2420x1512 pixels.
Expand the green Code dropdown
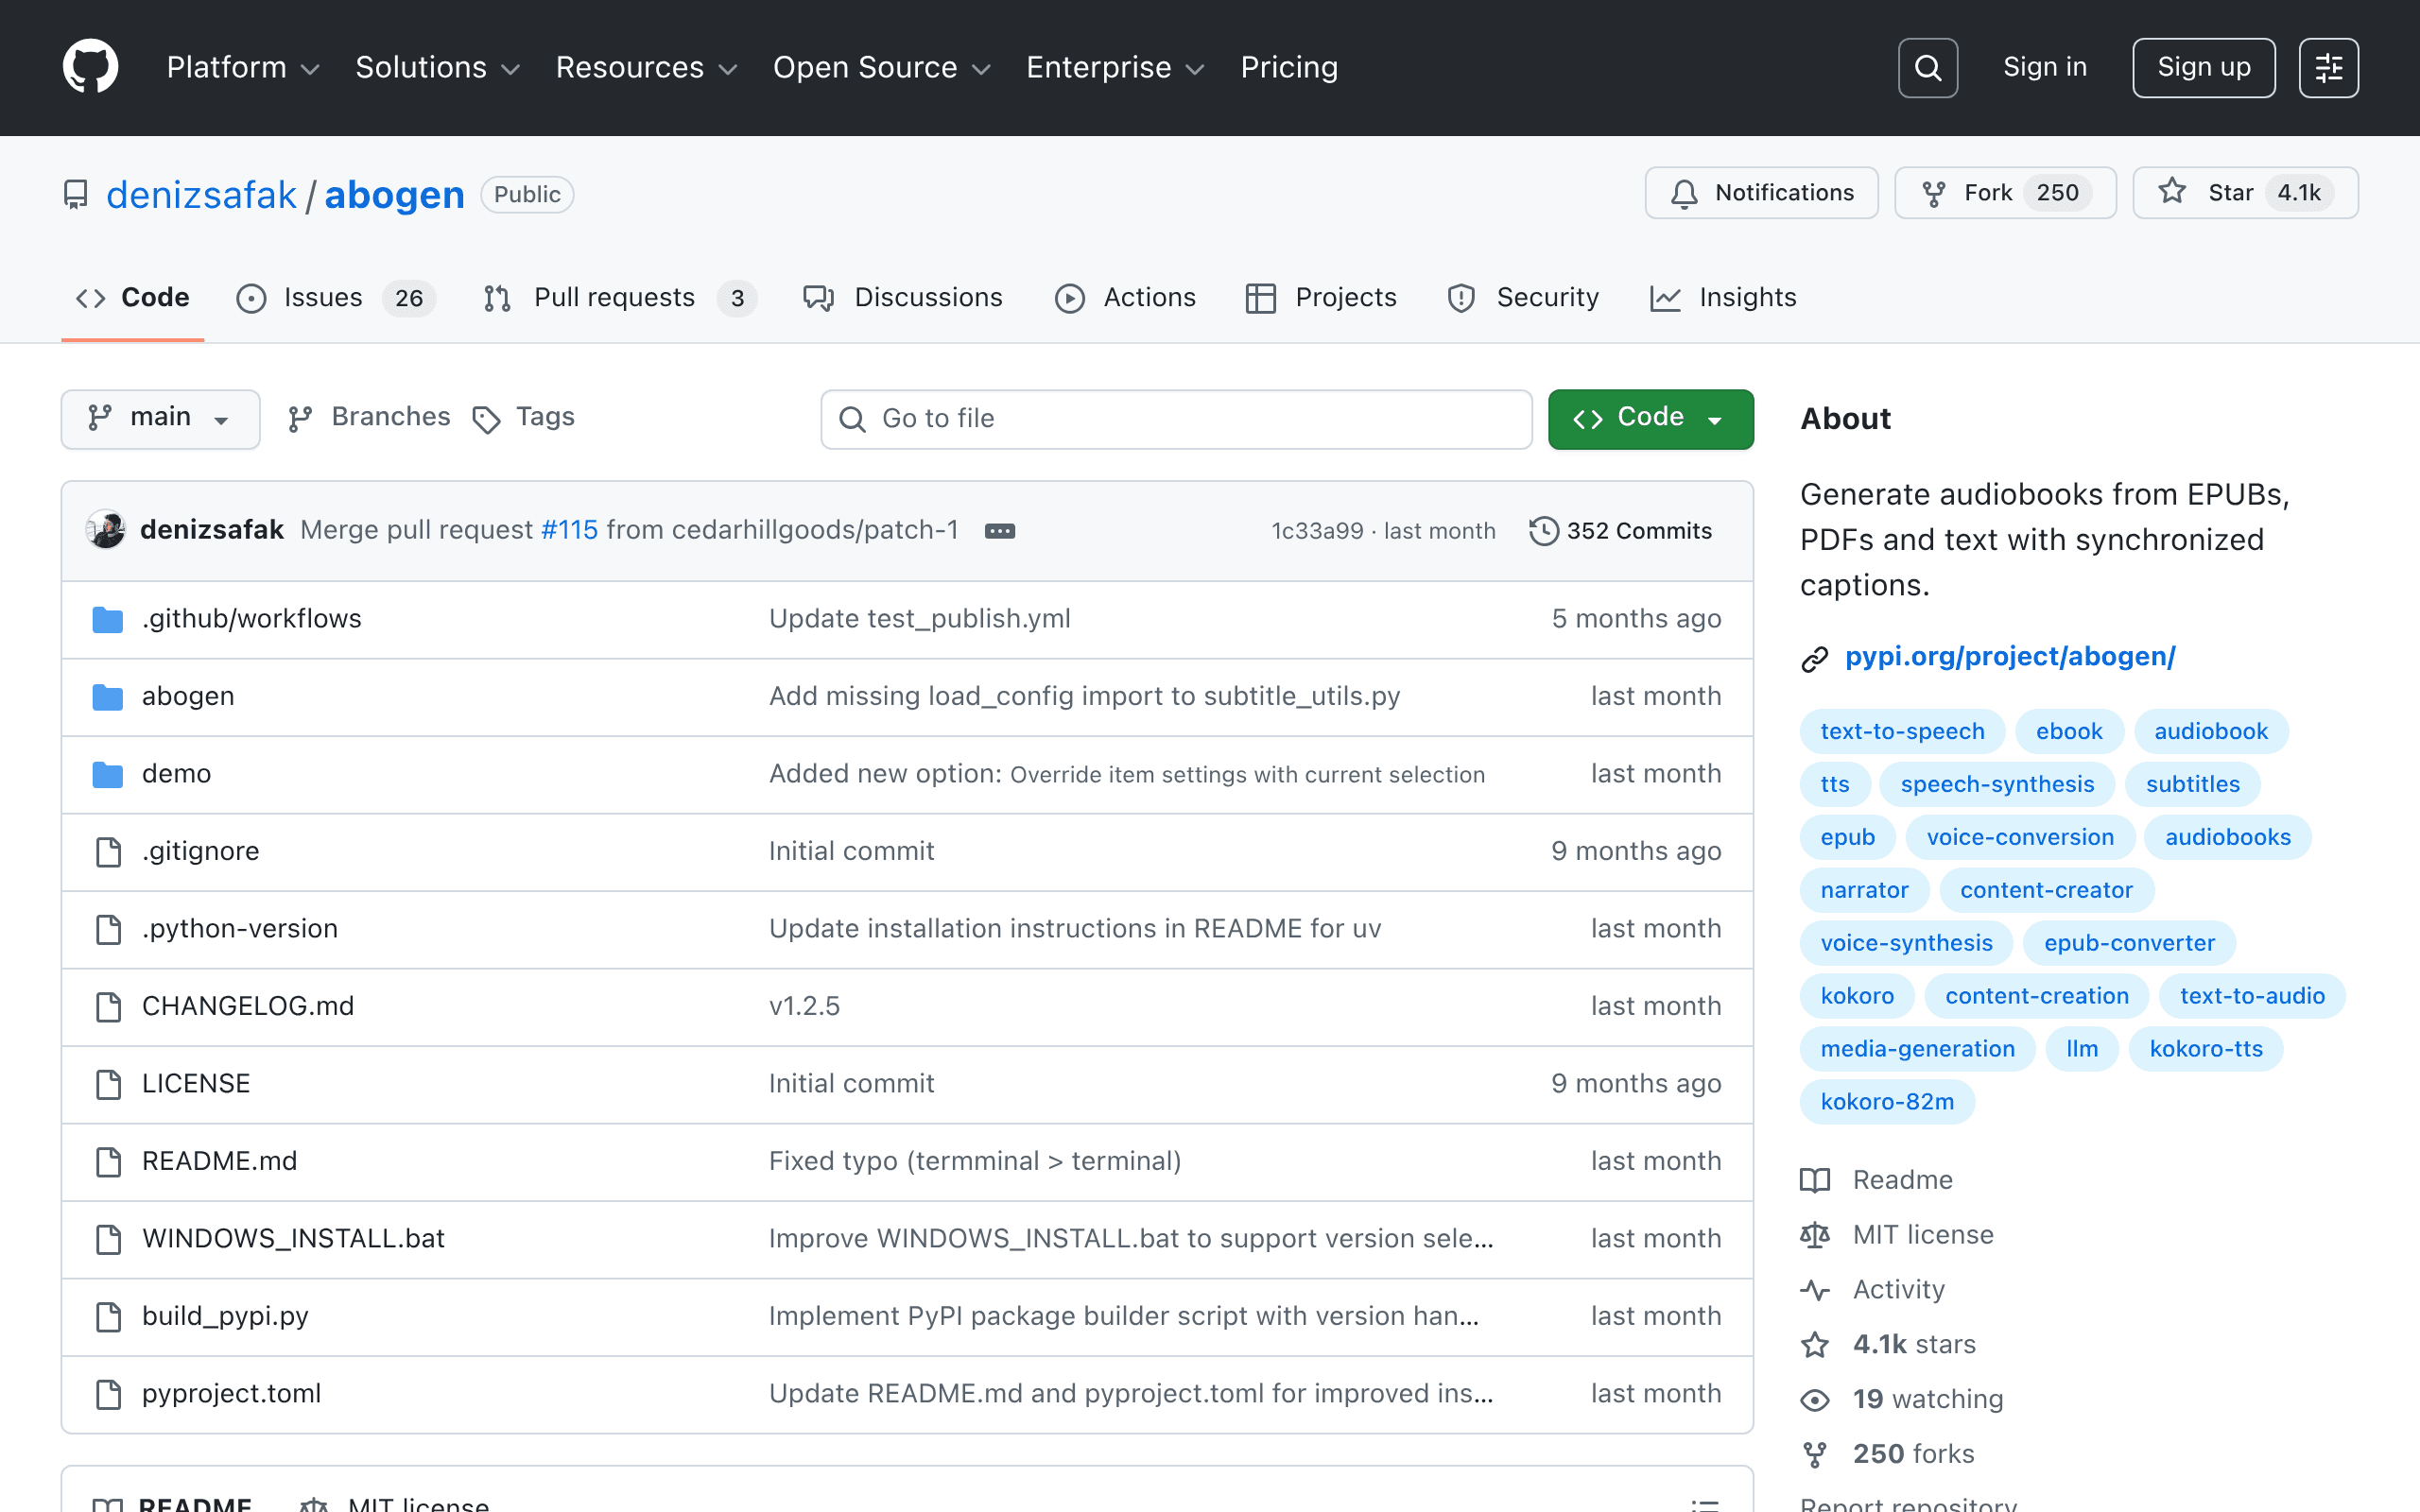click(x=1650, y=418)
